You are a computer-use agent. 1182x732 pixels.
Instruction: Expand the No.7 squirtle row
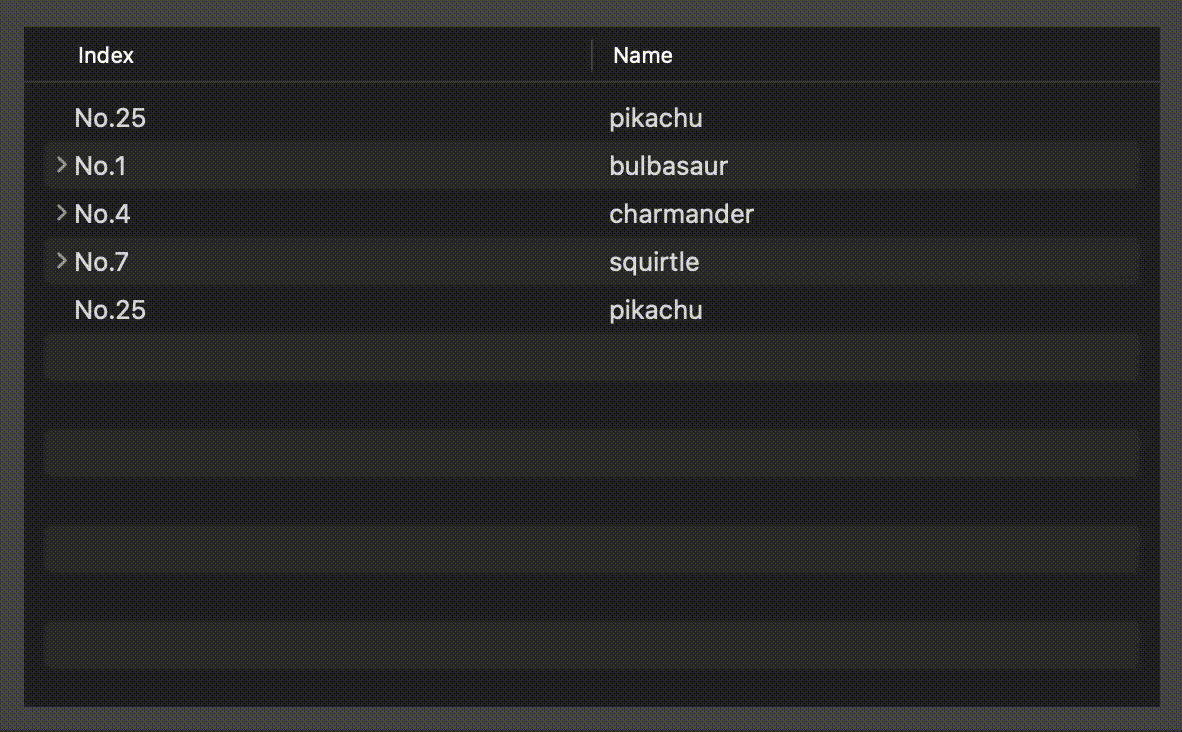61,262
